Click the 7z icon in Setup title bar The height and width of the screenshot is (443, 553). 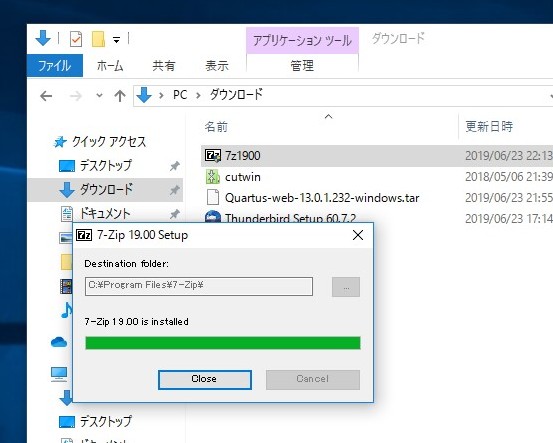coord(84,235)
